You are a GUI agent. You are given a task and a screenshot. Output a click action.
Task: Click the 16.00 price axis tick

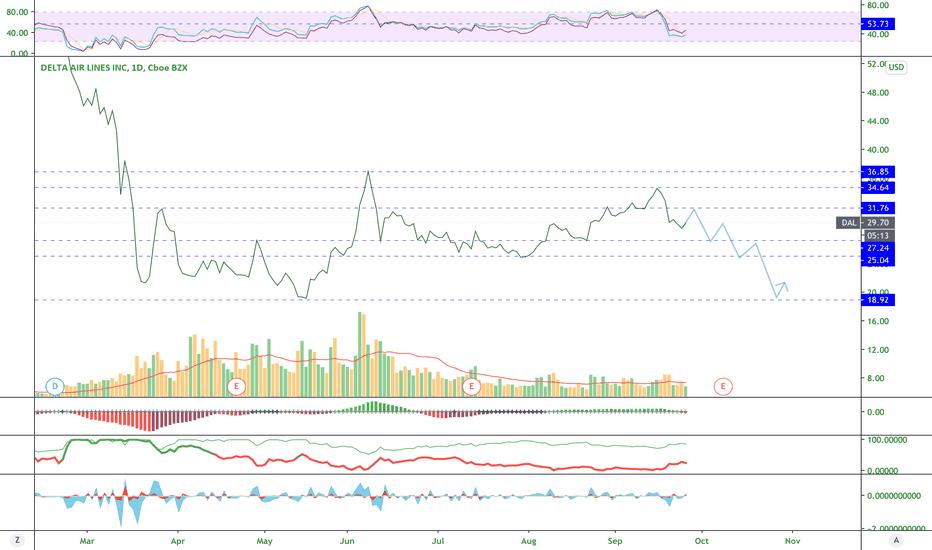click(878, 321)
